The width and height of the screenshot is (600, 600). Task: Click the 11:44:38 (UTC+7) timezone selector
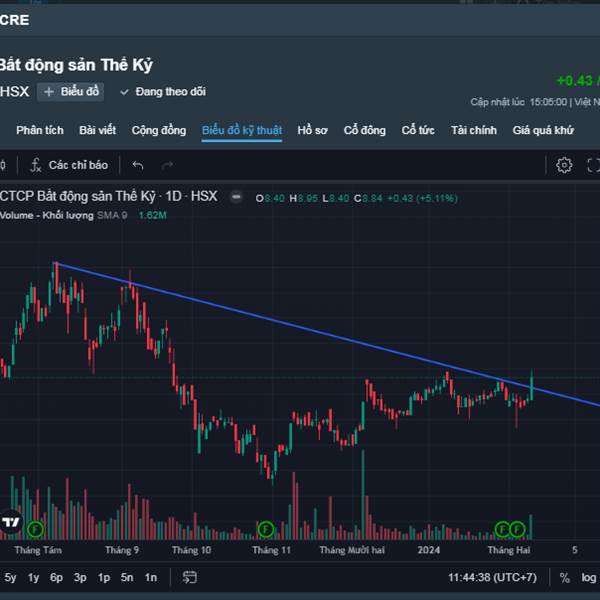tap(492, 577)
